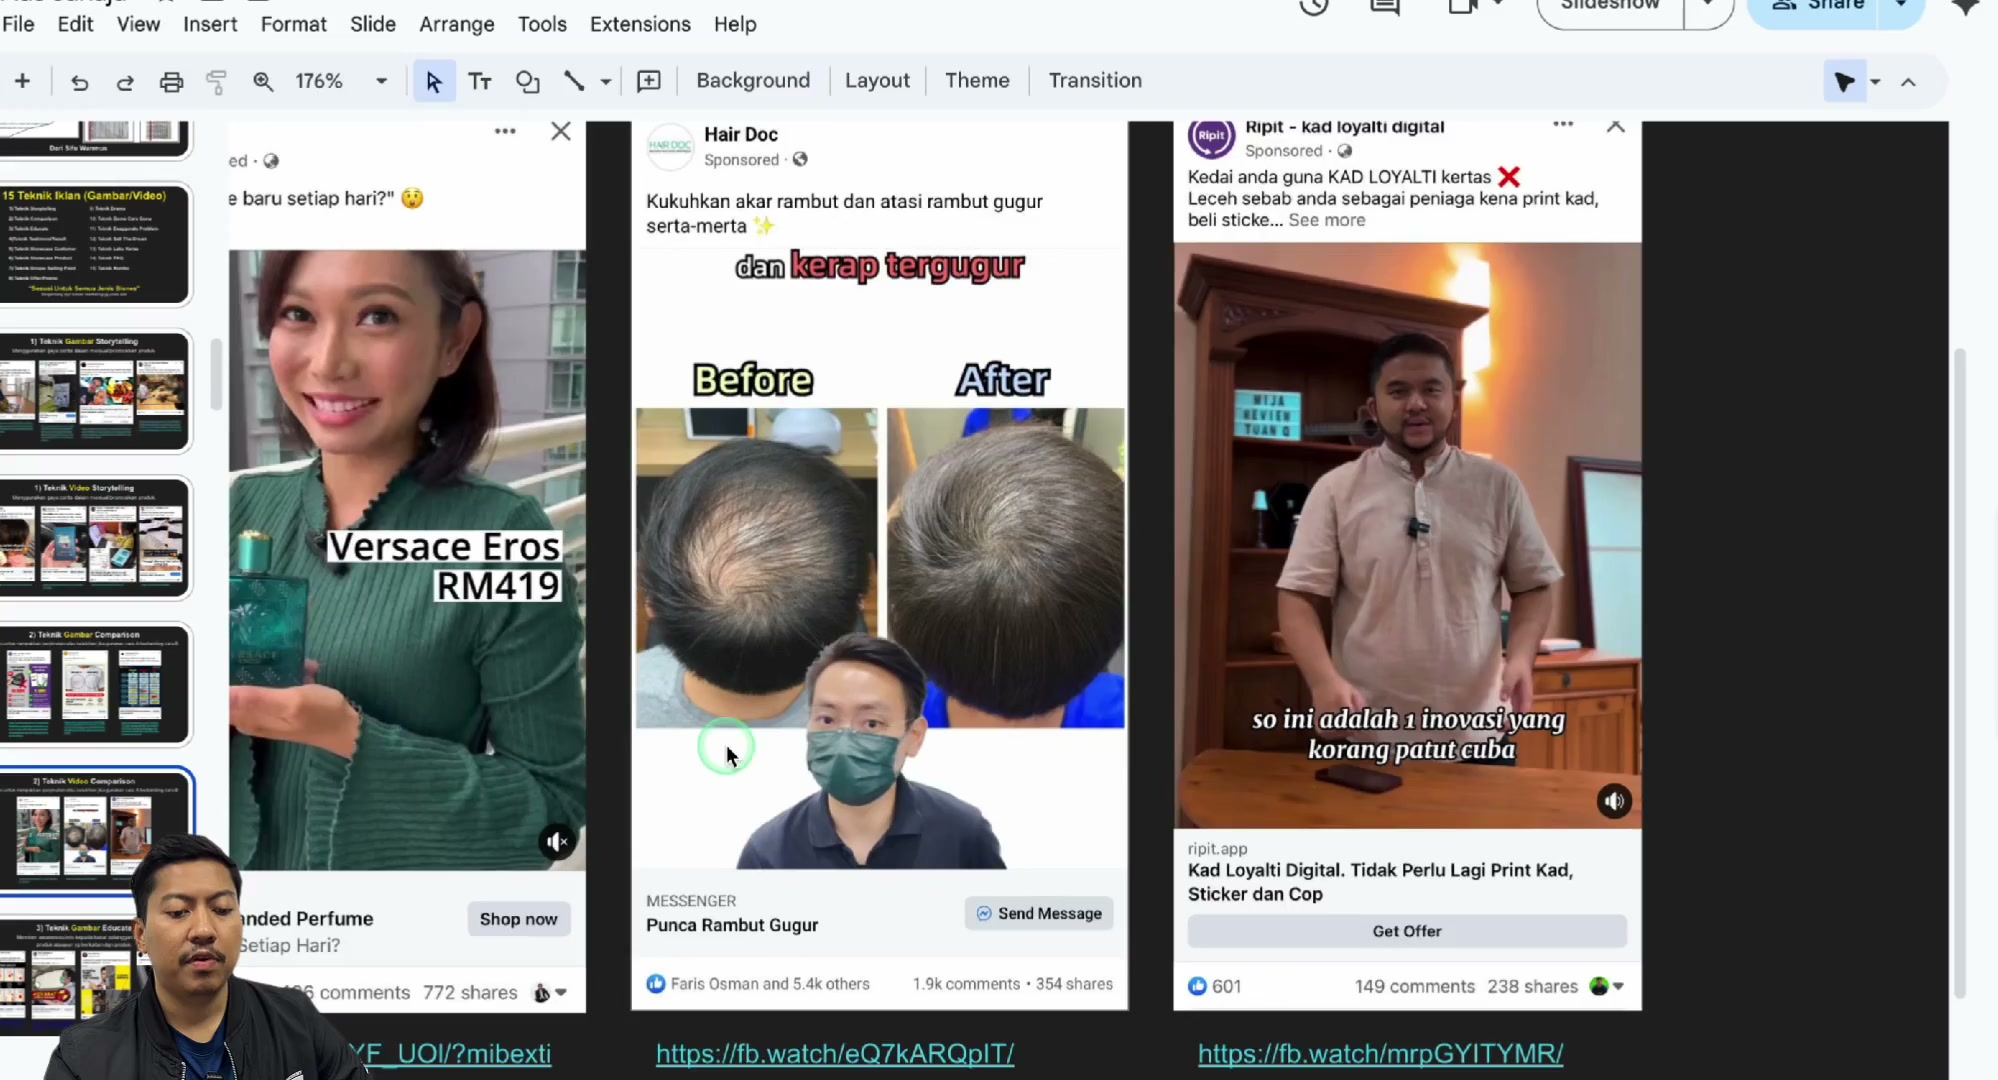1998x1080 pixels.
Task: Open version history clock icon
Action: (x=1314, y=7)
